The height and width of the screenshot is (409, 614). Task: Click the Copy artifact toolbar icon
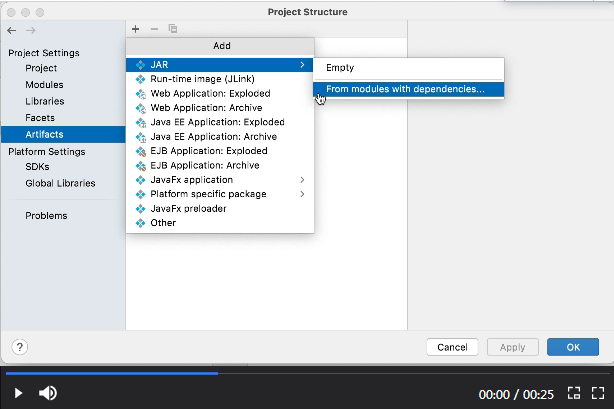(x=173, y=29)
